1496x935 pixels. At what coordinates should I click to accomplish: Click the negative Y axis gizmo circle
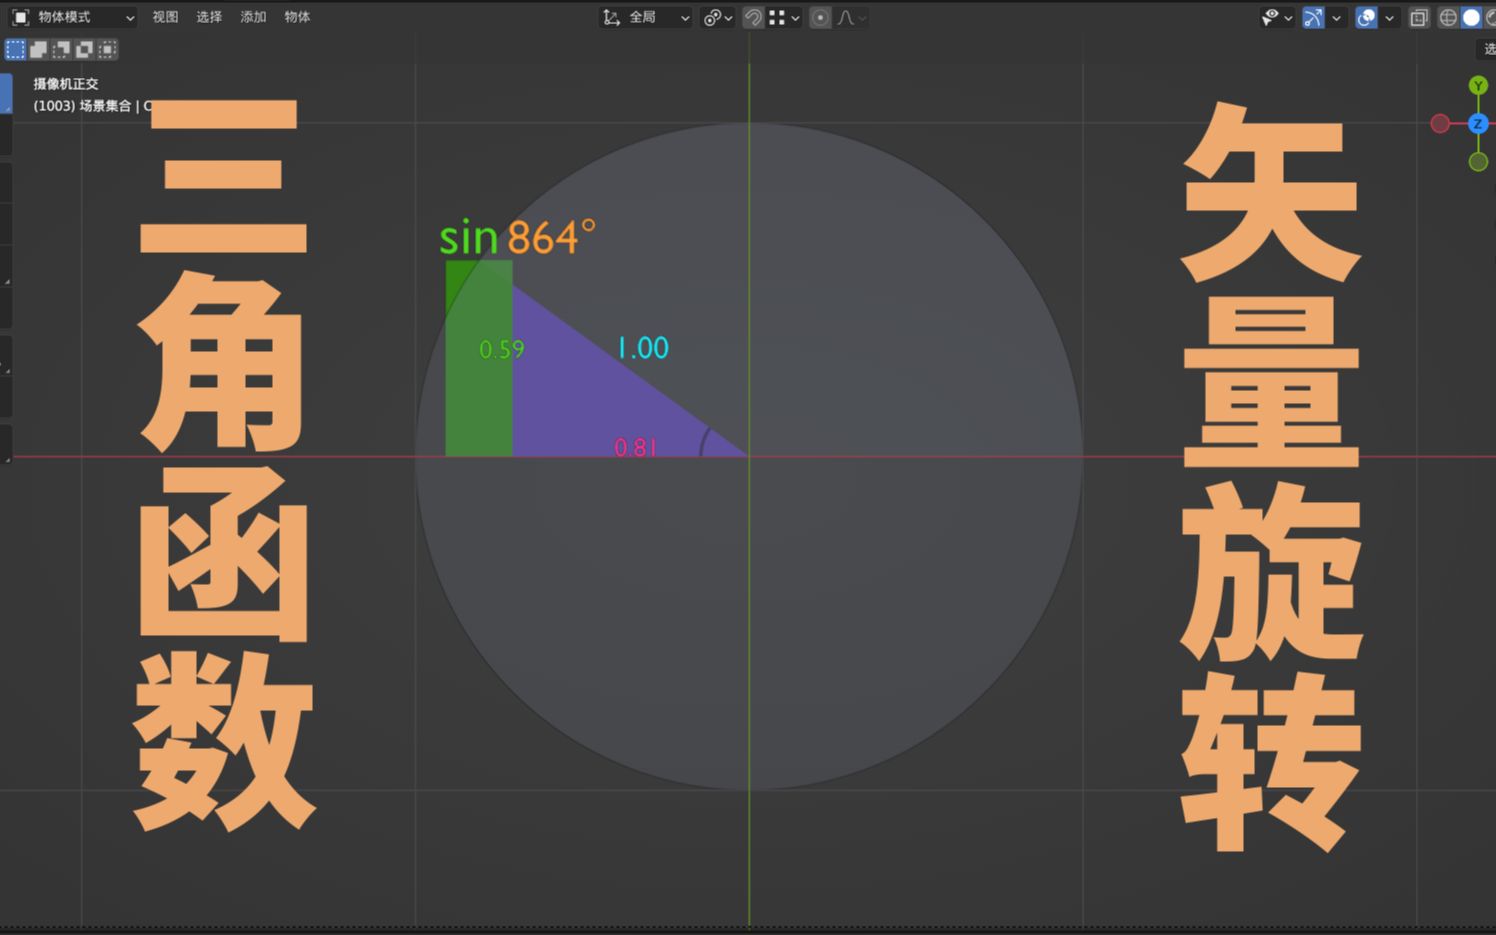point(1478,162)
